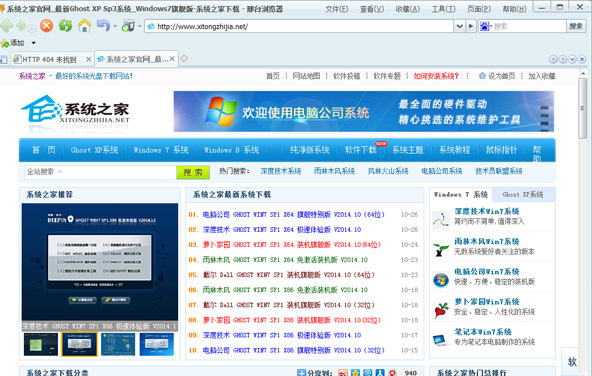Switch to the Ghost XP系统 sidebar tab
The height and width of the screenshot is (376, 592).
pos(523,194)
